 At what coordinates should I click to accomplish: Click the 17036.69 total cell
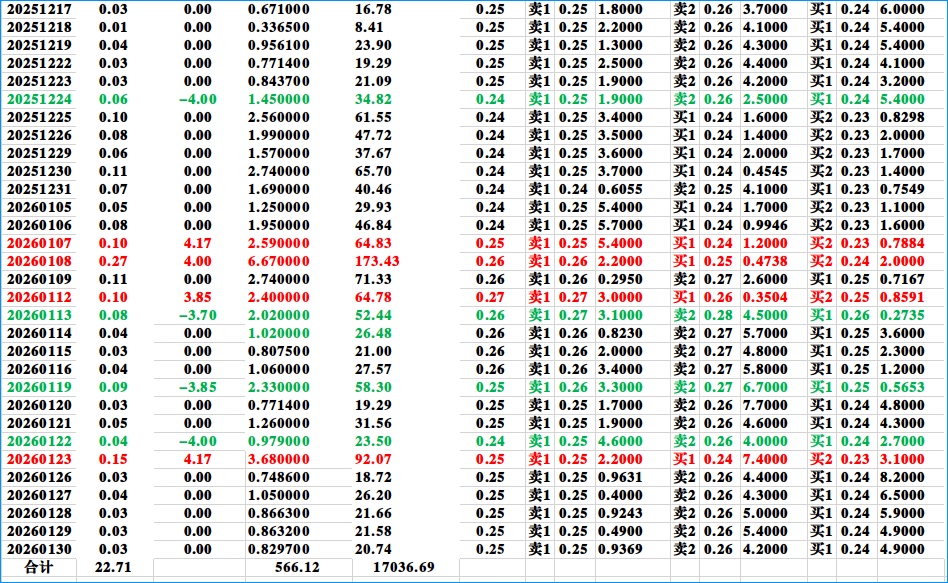point(404,567)
